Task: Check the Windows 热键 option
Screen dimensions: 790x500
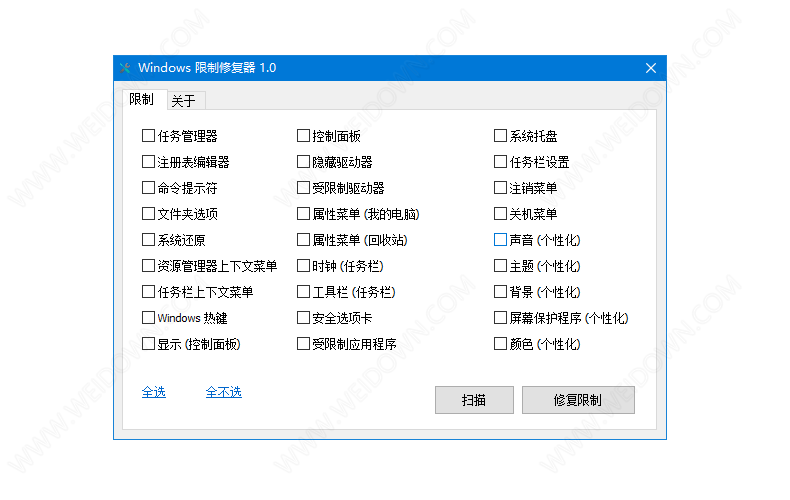Action: tap(148, 318)
